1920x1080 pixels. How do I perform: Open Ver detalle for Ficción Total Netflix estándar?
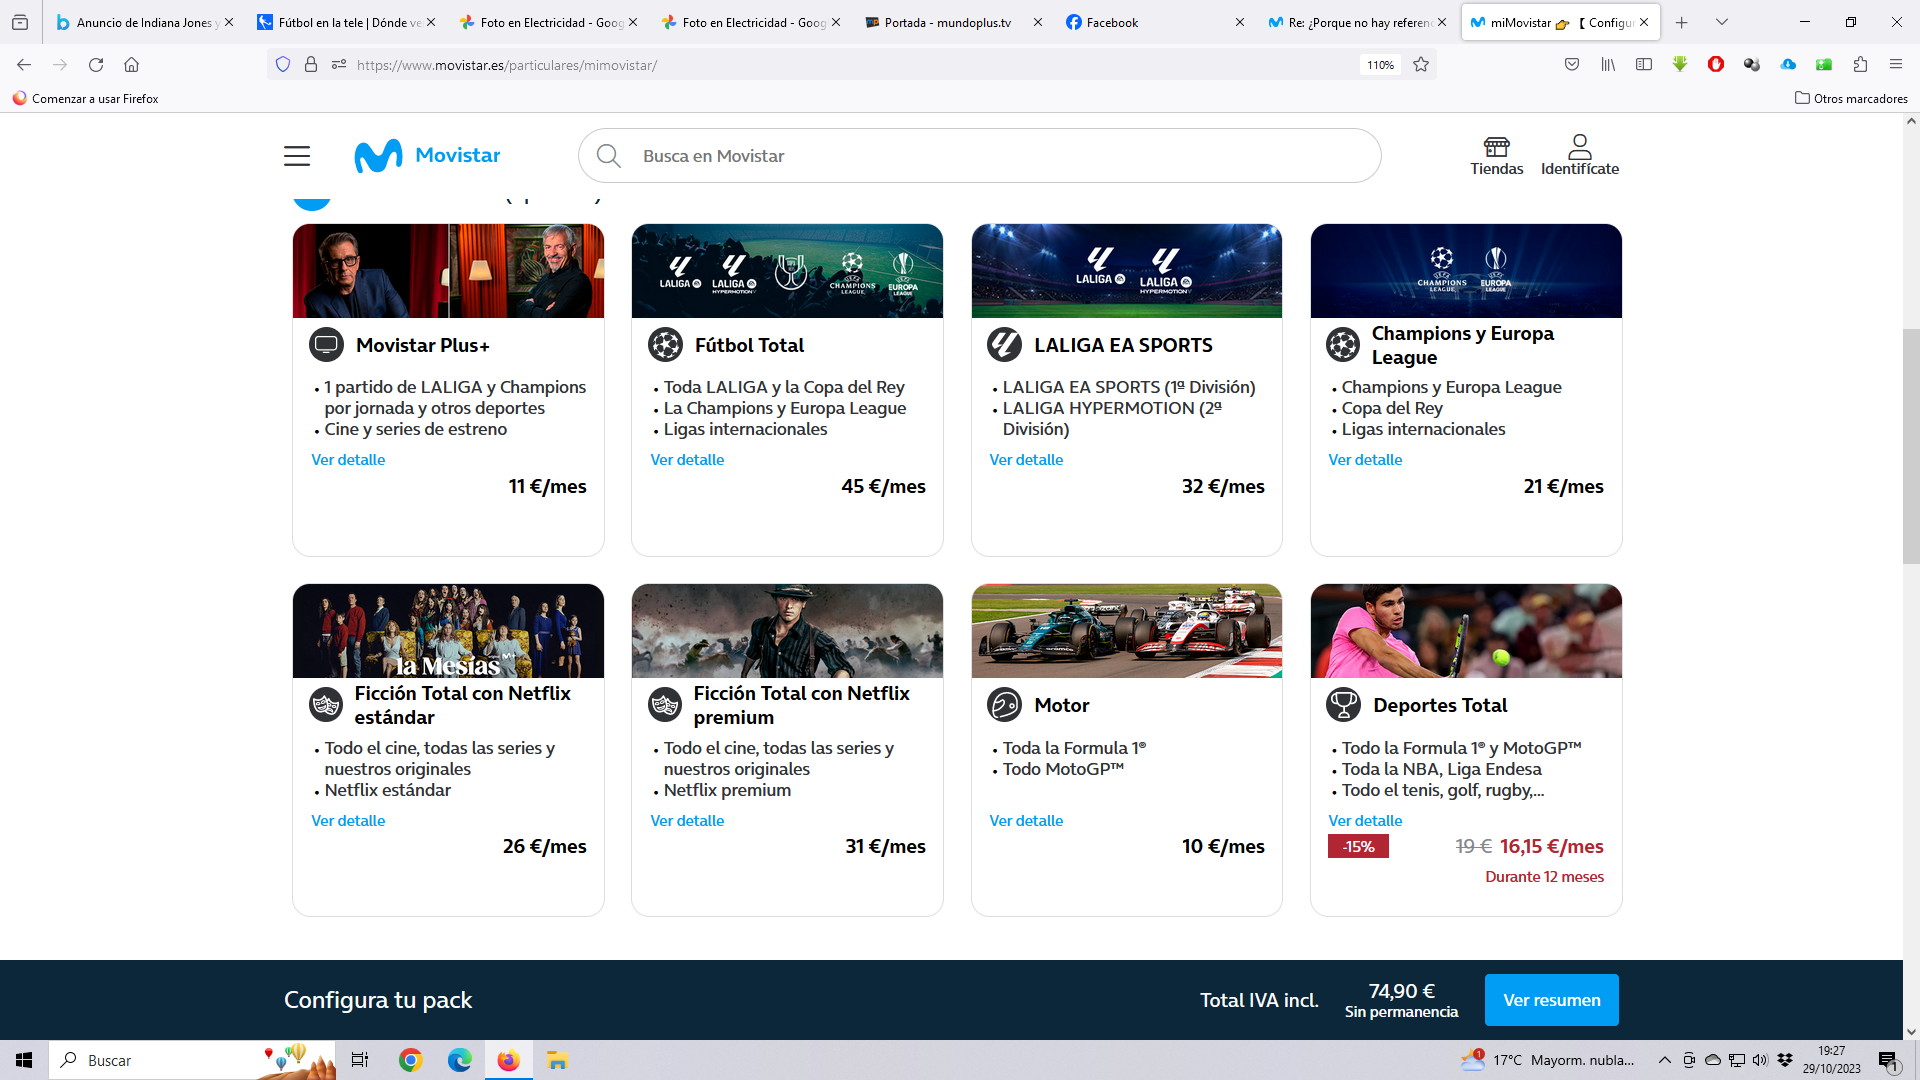click(x=348, y=821)
